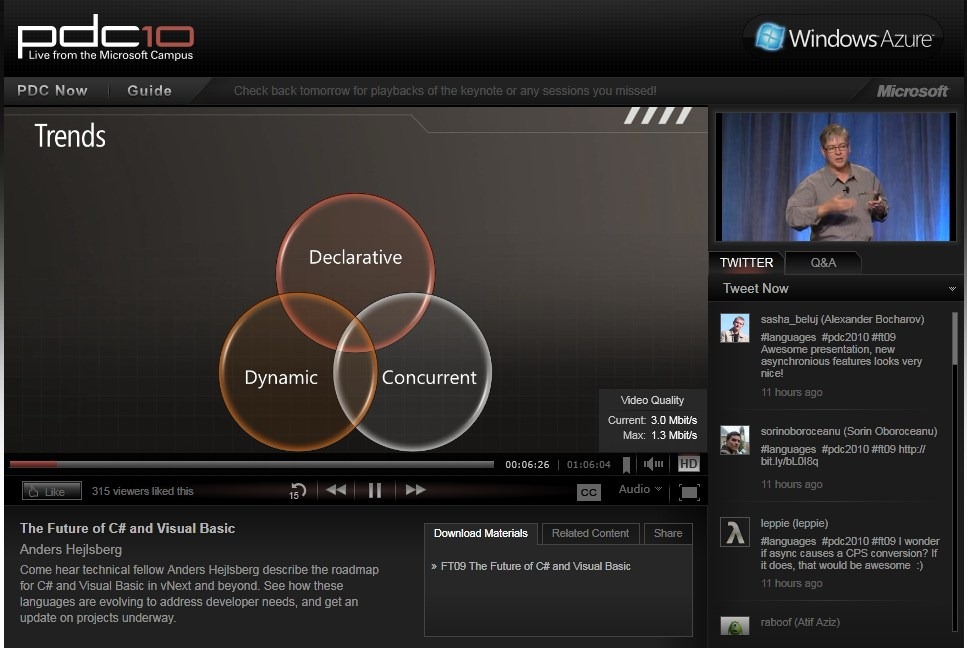Click the bookmark marker next to total time
The height and width of the screenshot is (650, 967).
click(x=627, y=464)
